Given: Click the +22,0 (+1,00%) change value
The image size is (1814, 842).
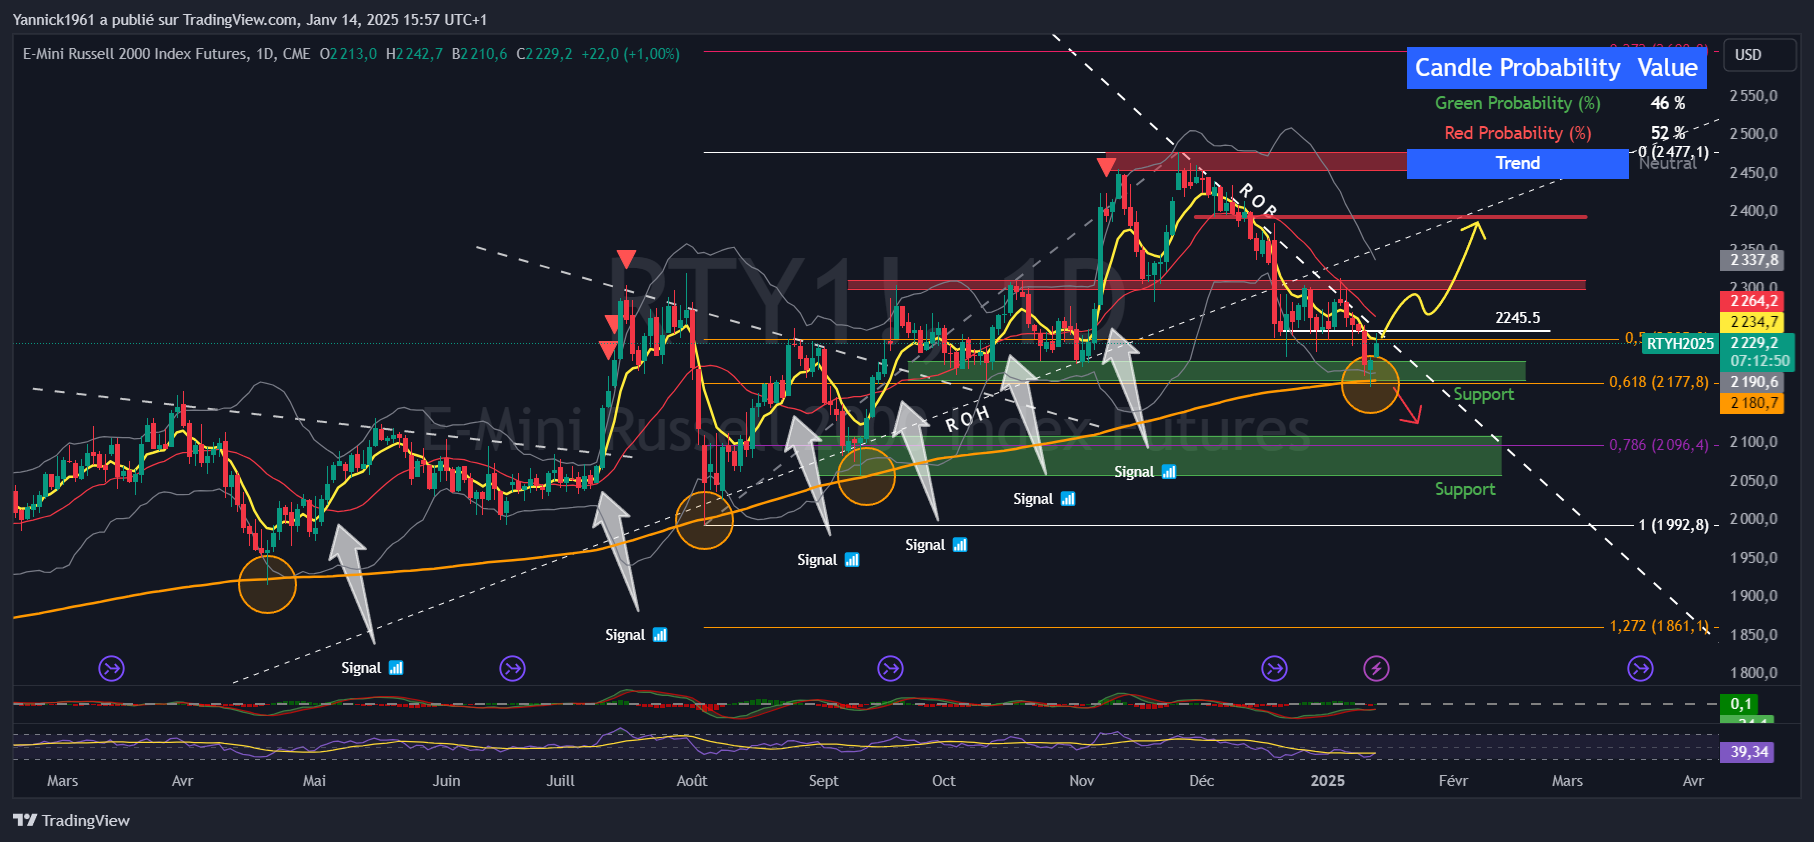Looking at the screenshot, I should point(630,54).
